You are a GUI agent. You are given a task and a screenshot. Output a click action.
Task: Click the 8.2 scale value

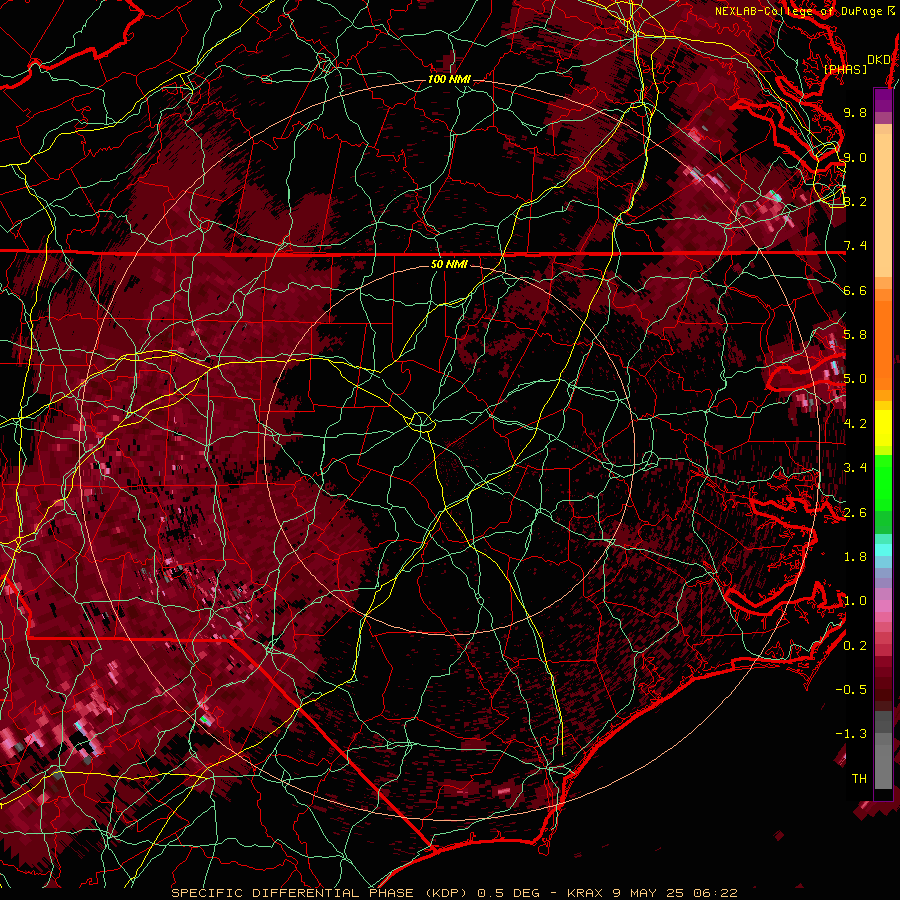coord(855,201)
